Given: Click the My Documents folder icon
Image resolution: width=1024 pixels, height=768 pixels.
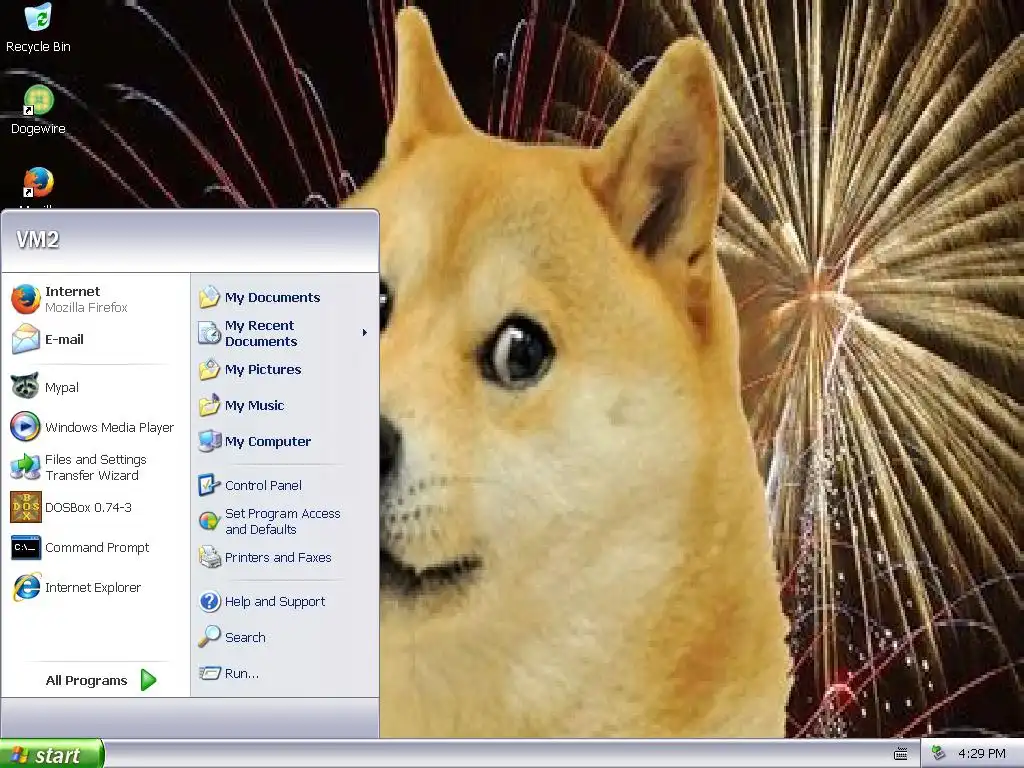Looking at the screenshot, I should coord(209,297).
